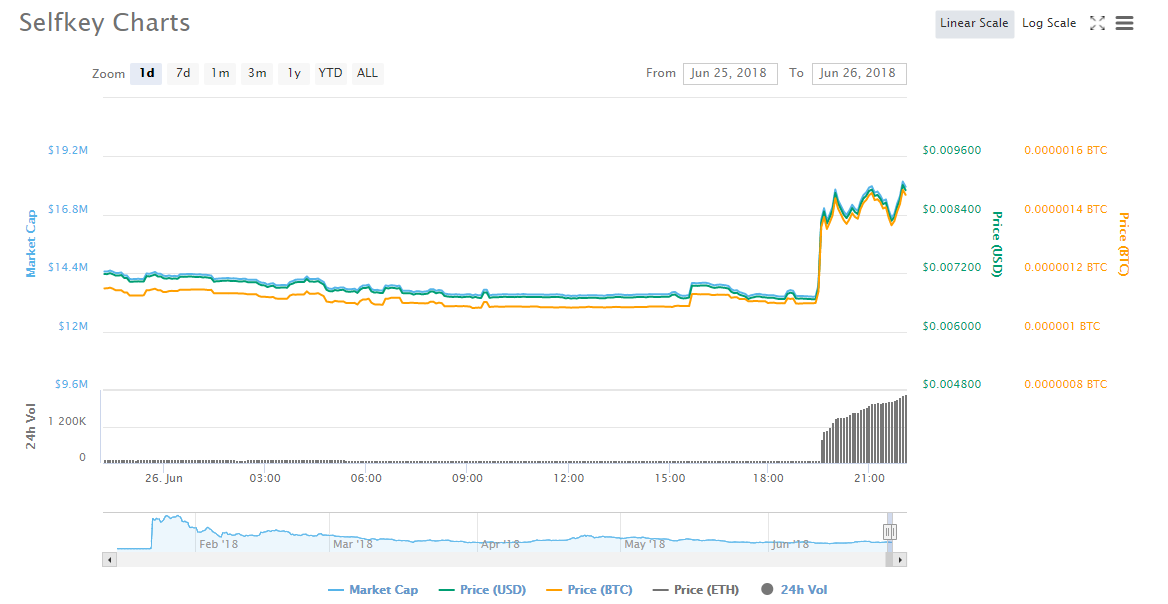The height and width of the screenshot is (604, 1168).
Task: Click the 1 200K volume axis label
Action: tap(67, 422)
